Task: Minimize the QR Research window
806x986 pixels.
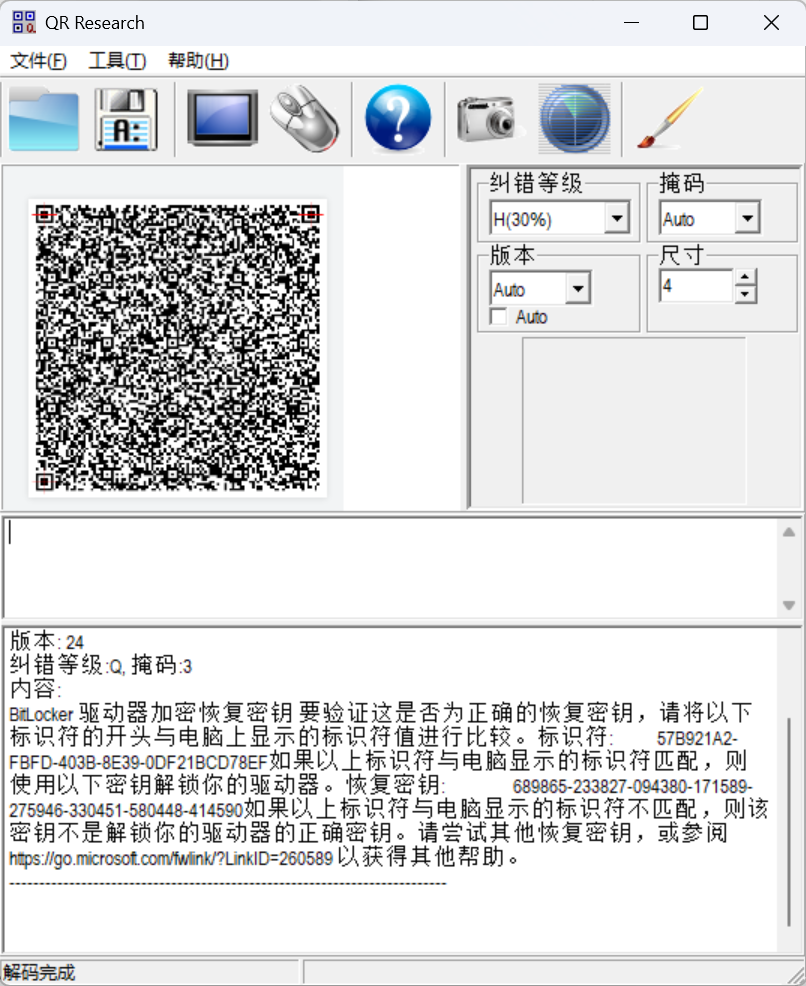Action: tap(631, 23)
